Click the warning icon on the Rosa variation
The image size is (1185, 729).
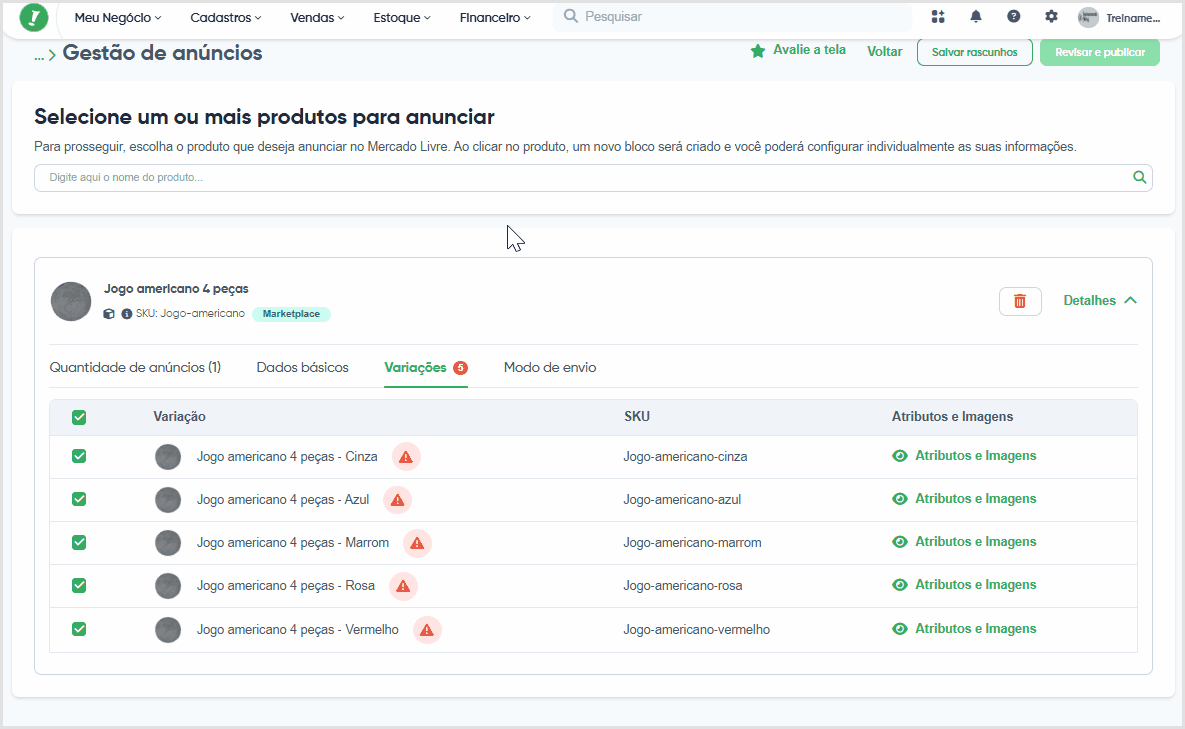(x=403, y=586)
